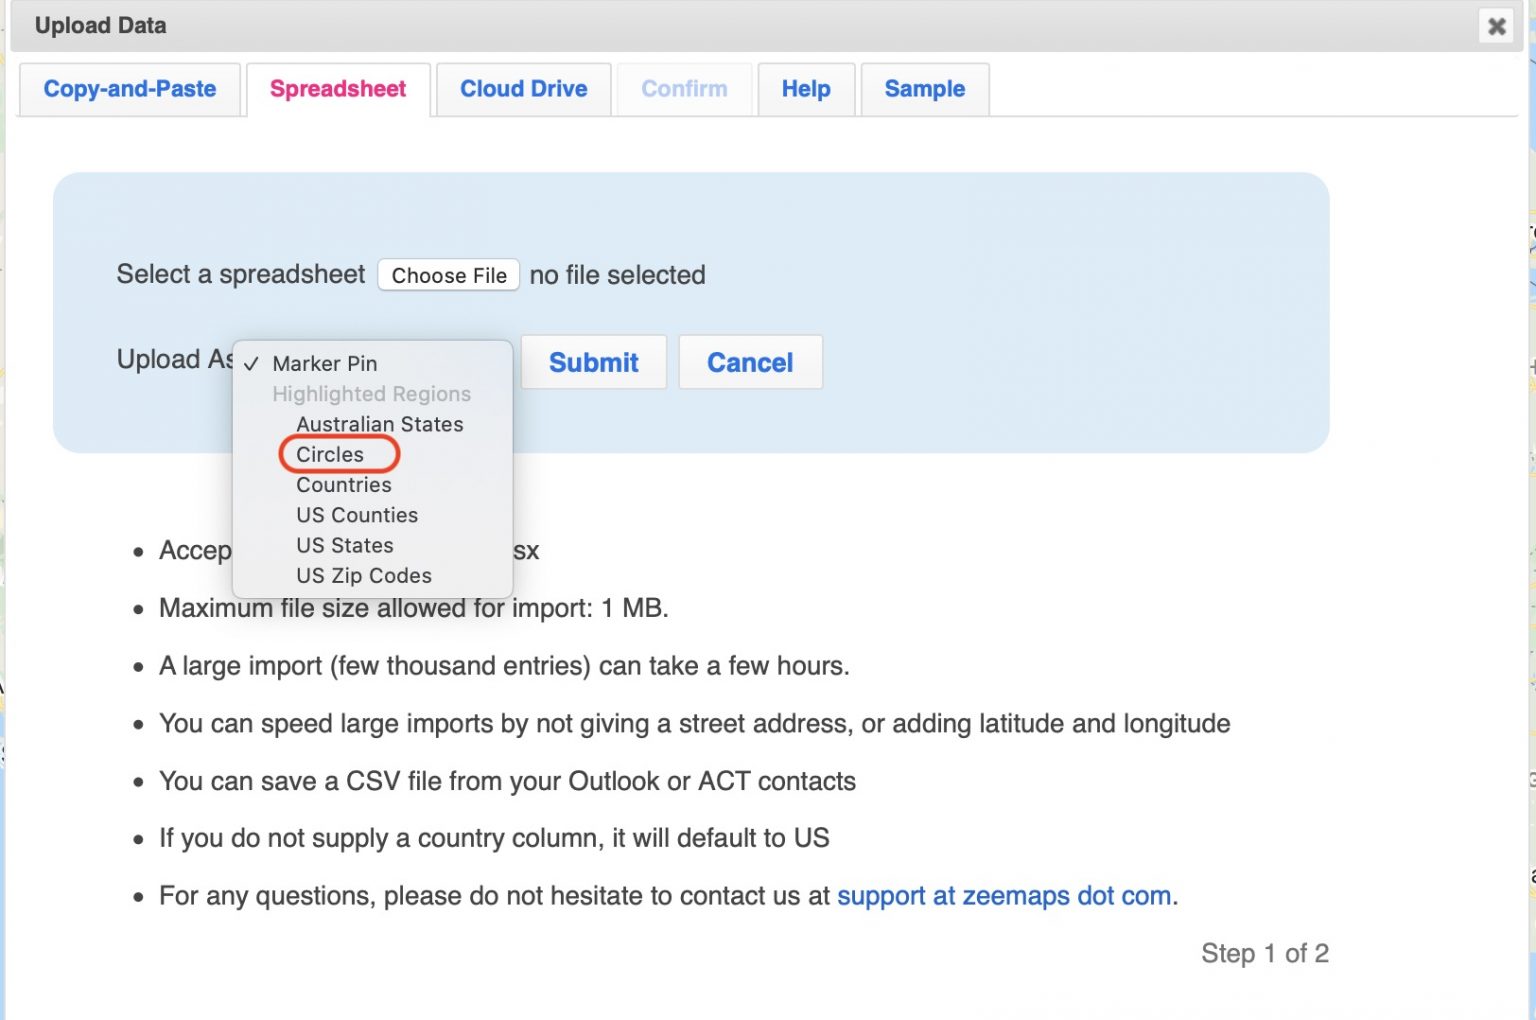Select Circles in the Upload As dropdown
The width and height of the screenshot is (1536, 1020).
click(x=330, y=454)
